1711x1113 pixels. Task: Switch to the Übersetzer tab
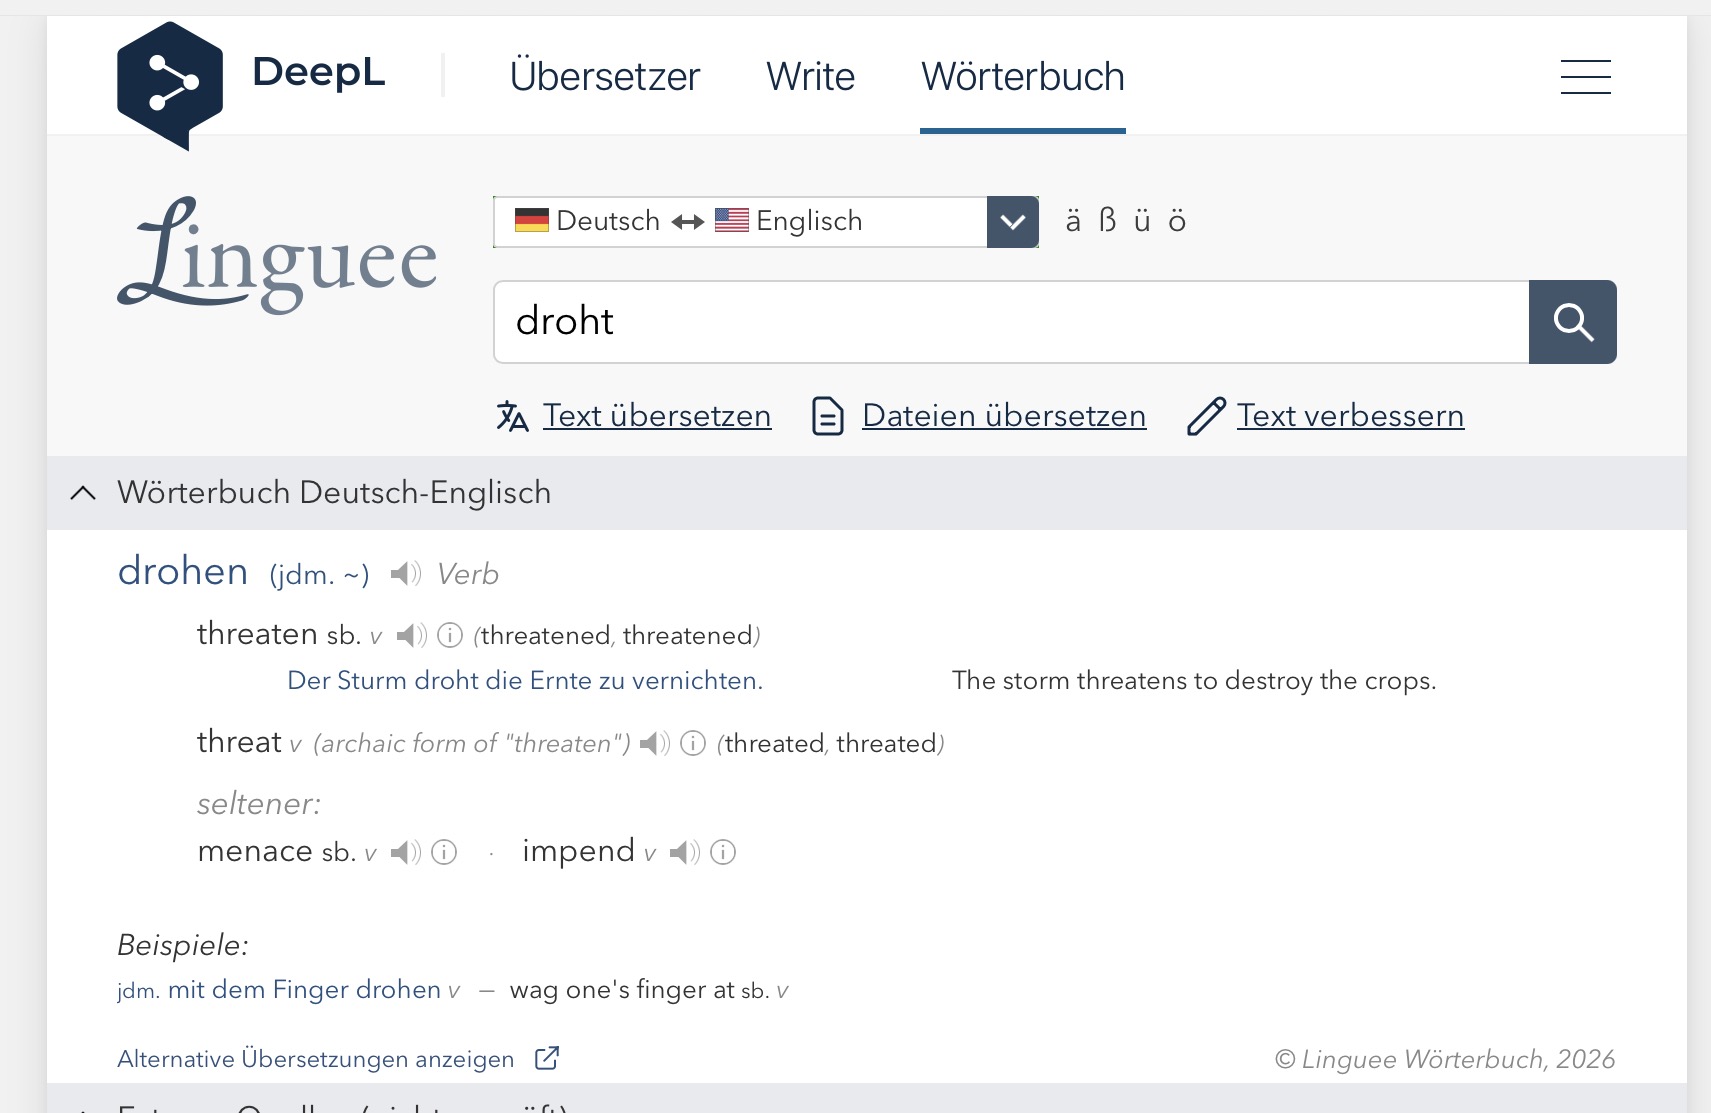coord(604,77)
